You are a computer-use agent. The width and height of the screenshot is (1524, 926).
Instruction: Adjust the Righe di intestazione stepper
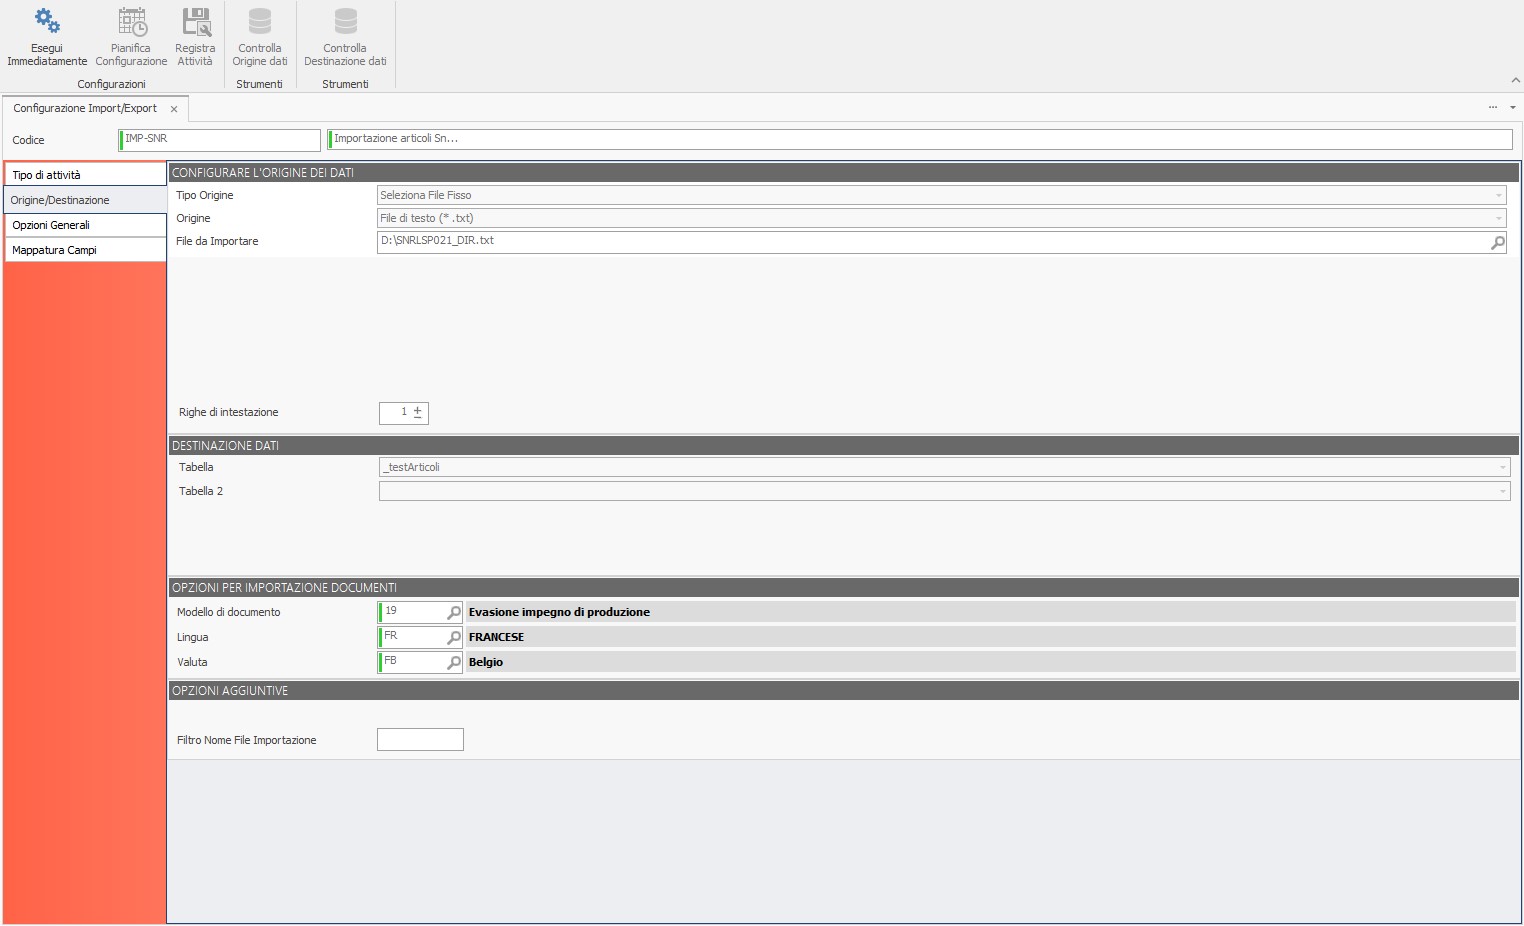pyautogui.click(x=418, y=412)
